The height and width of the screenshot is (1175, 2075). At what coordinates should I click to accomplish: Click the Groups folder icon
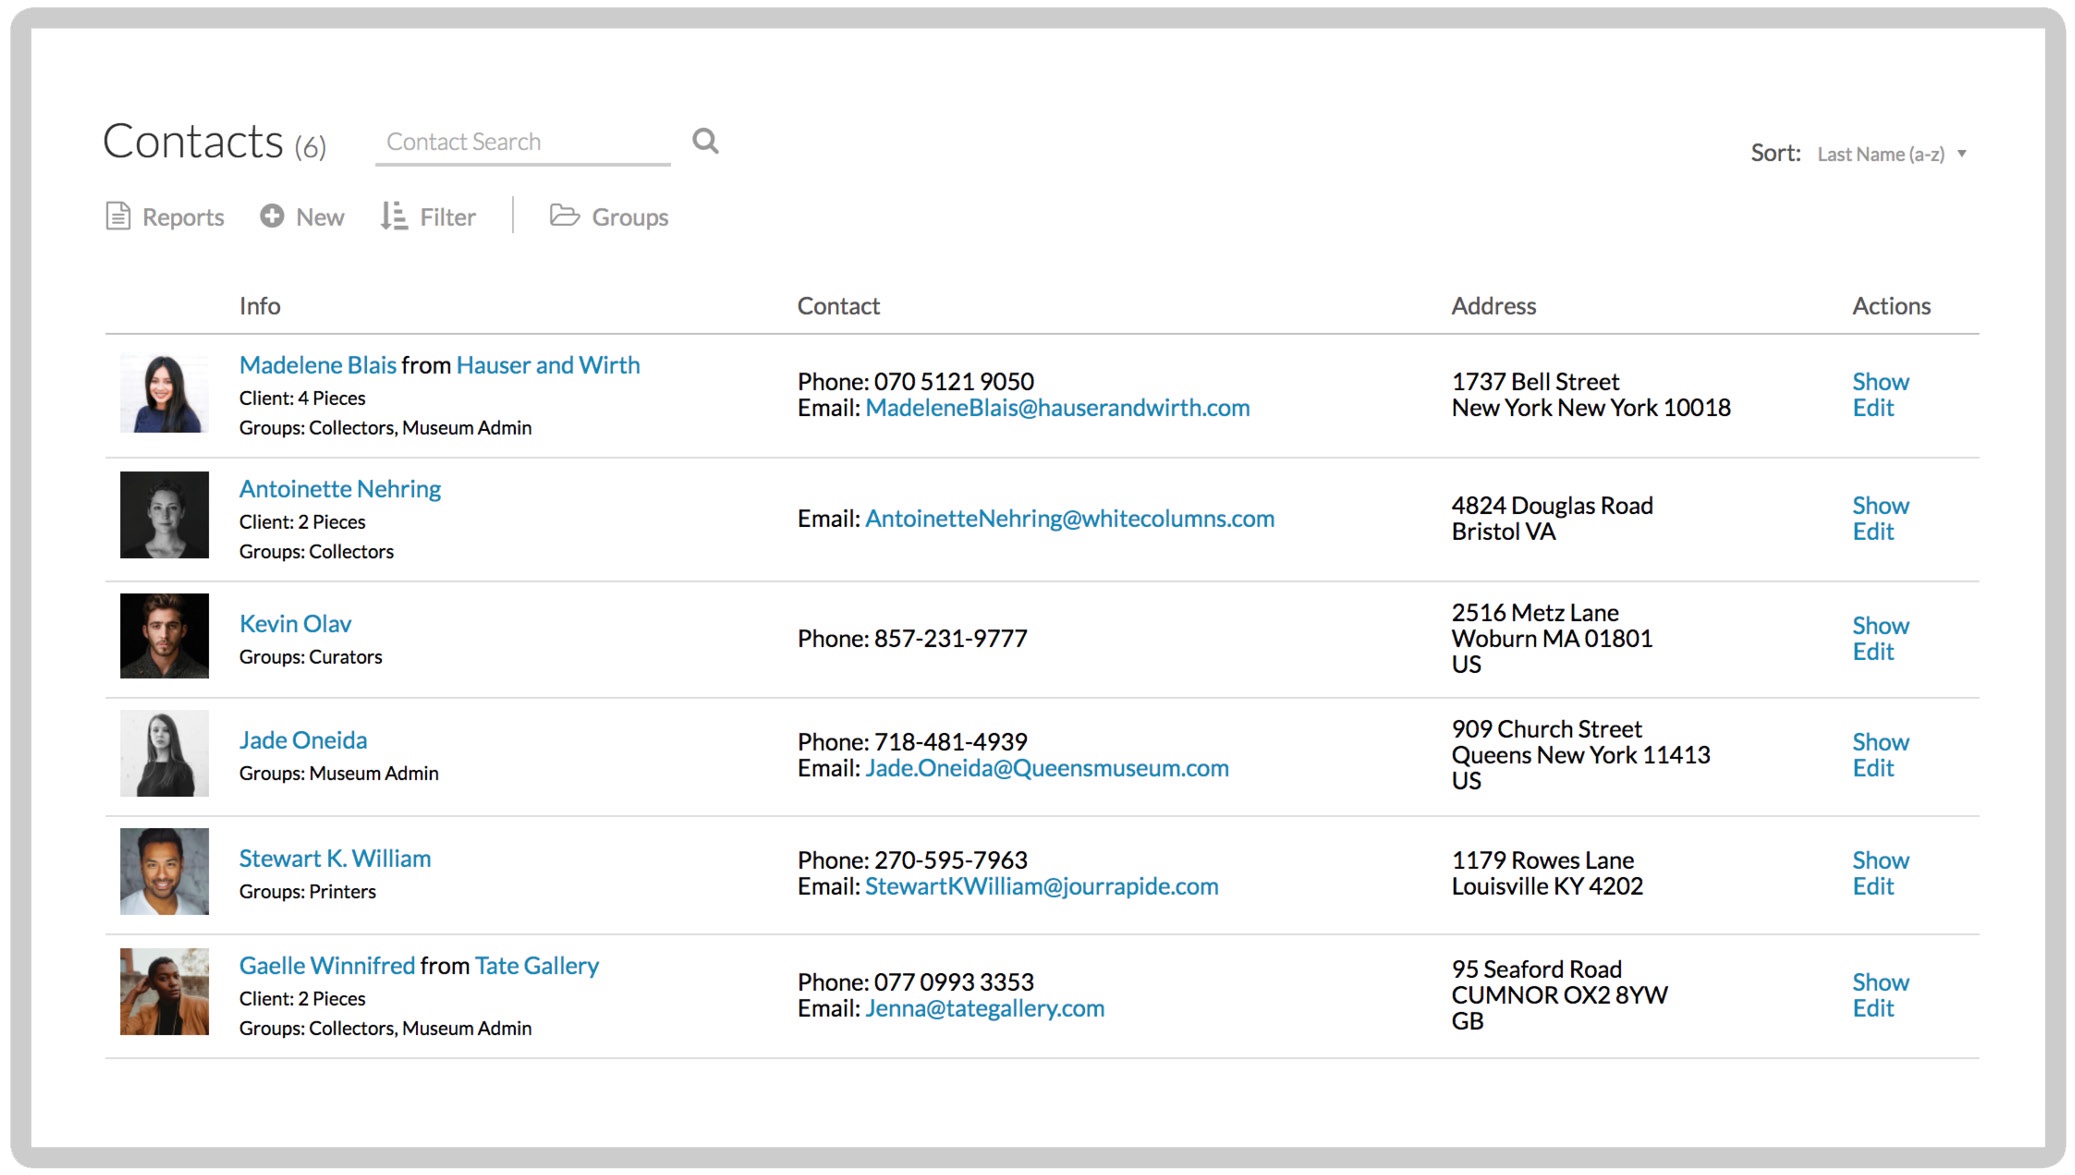click(565, 216)
